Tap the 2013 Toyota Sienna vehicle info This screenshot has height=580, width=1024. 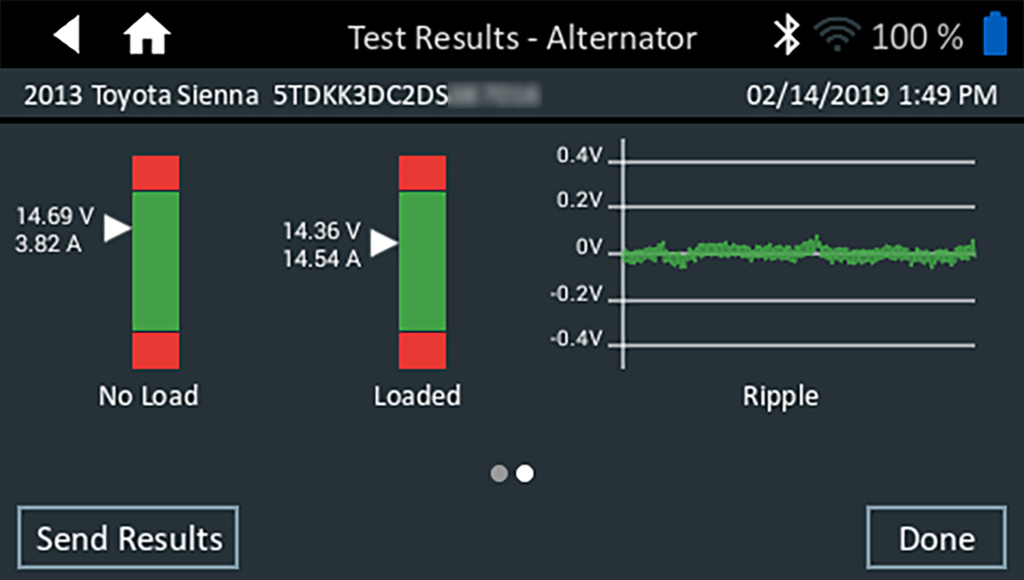click(140, 96)
